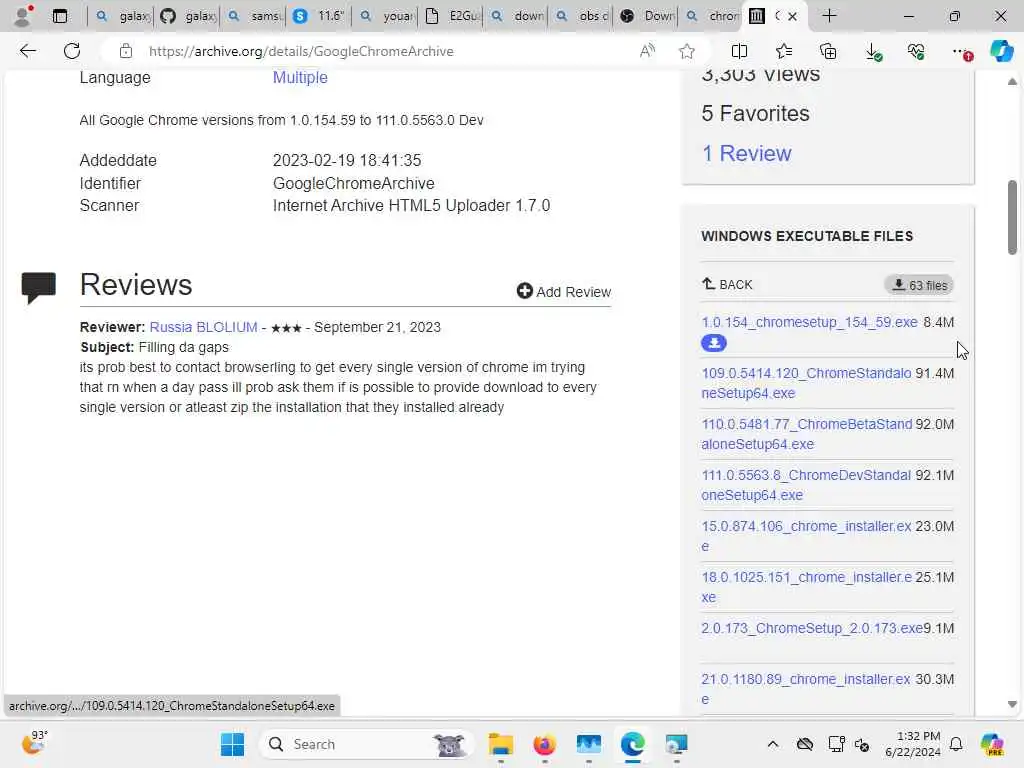Download 110.0.5481.77 ChromeBetaStandaloneSetup64.exe
Image resolution: width=1024 pixels, height=768 pixels.
click(807, 434)
